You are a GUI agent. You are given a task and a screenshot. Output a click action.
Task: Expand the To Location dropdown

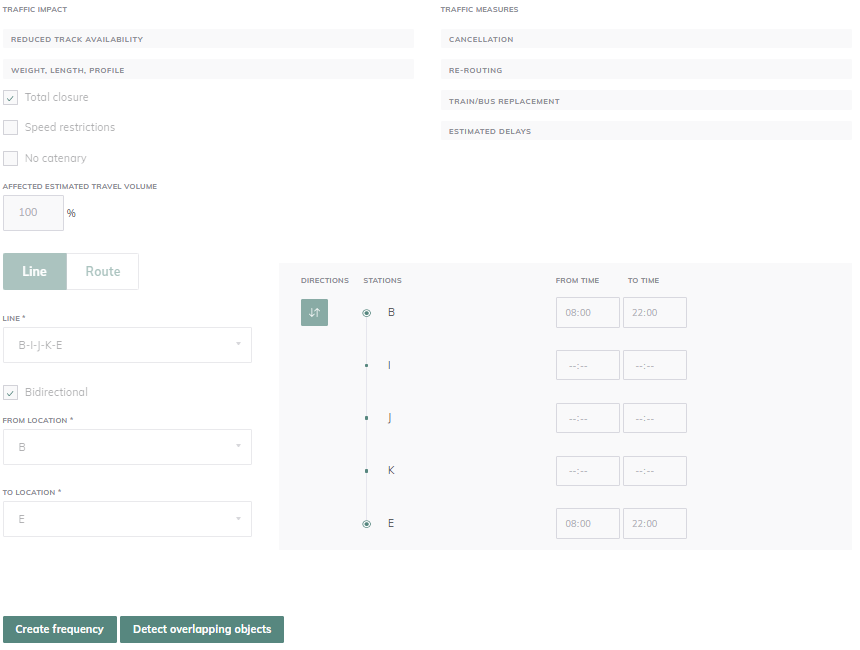click(x=127, y=519)
